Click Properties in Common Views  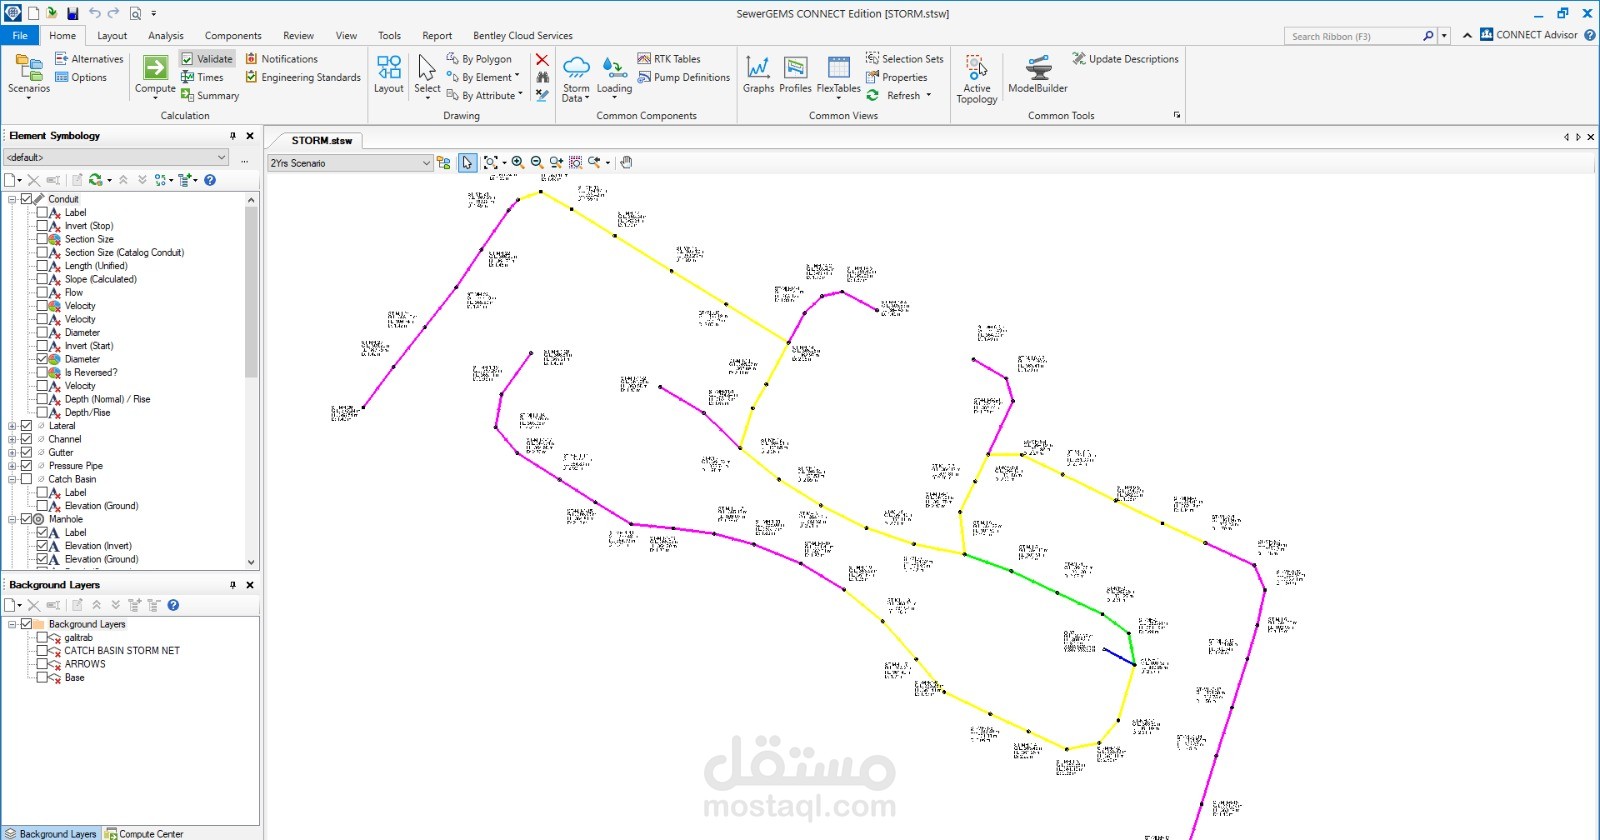click(x=897, y=77)
